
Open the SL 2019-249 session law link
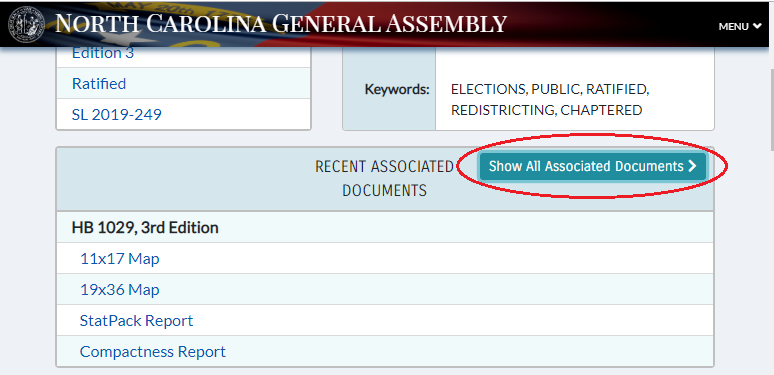(116, 114)
